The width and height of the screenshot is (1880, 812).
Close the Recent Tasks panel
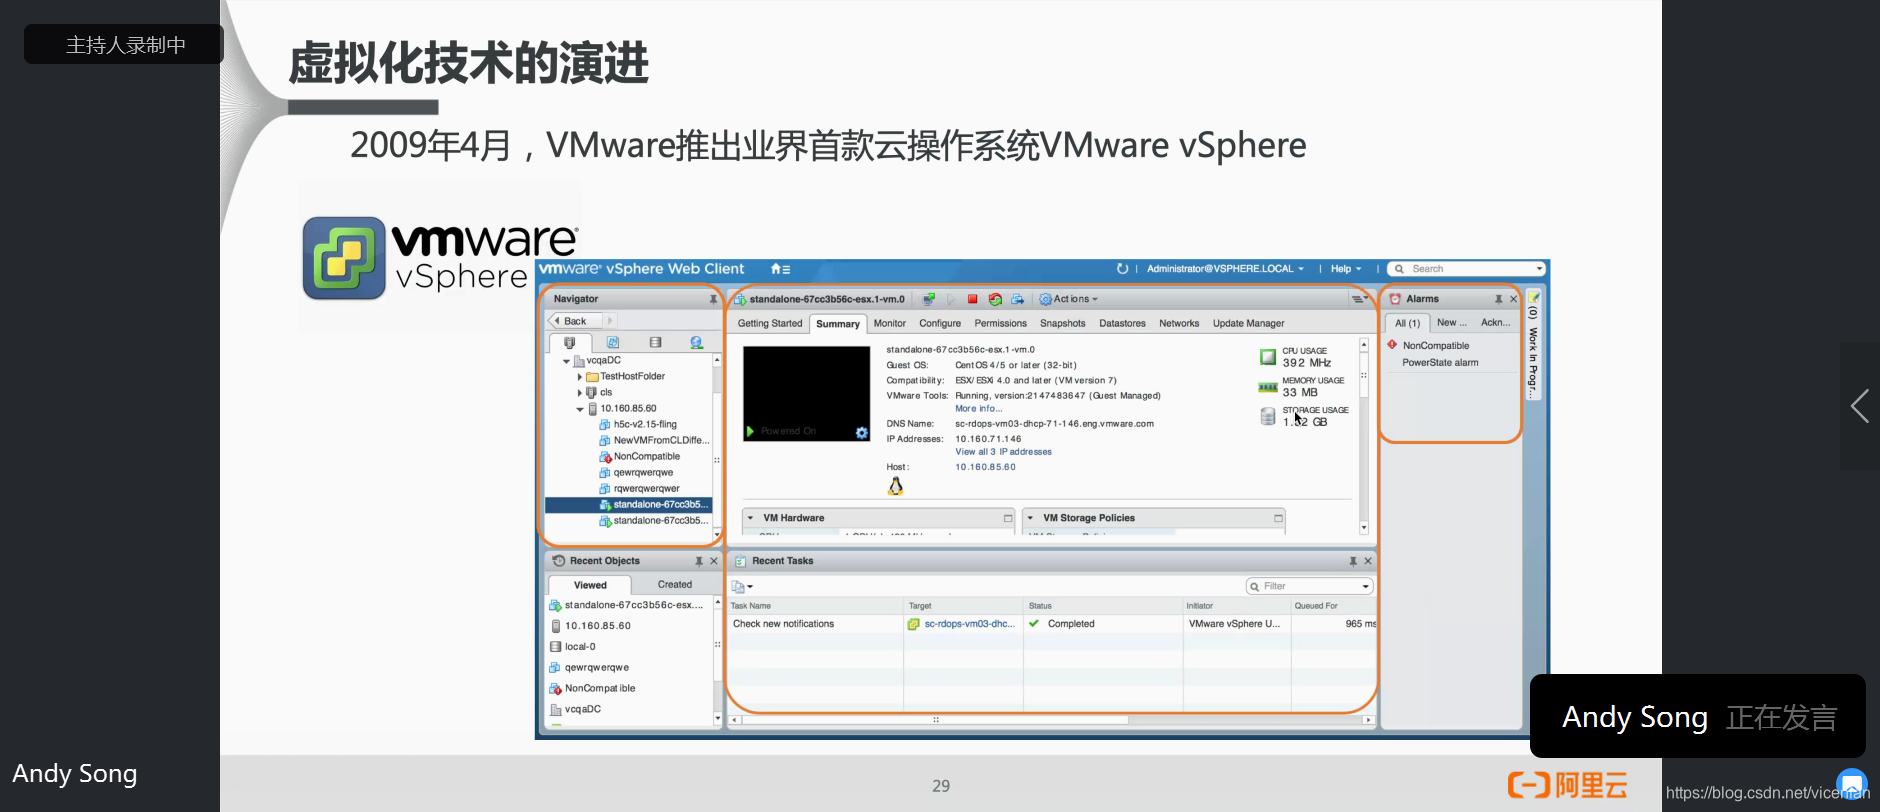[1368, 561]
